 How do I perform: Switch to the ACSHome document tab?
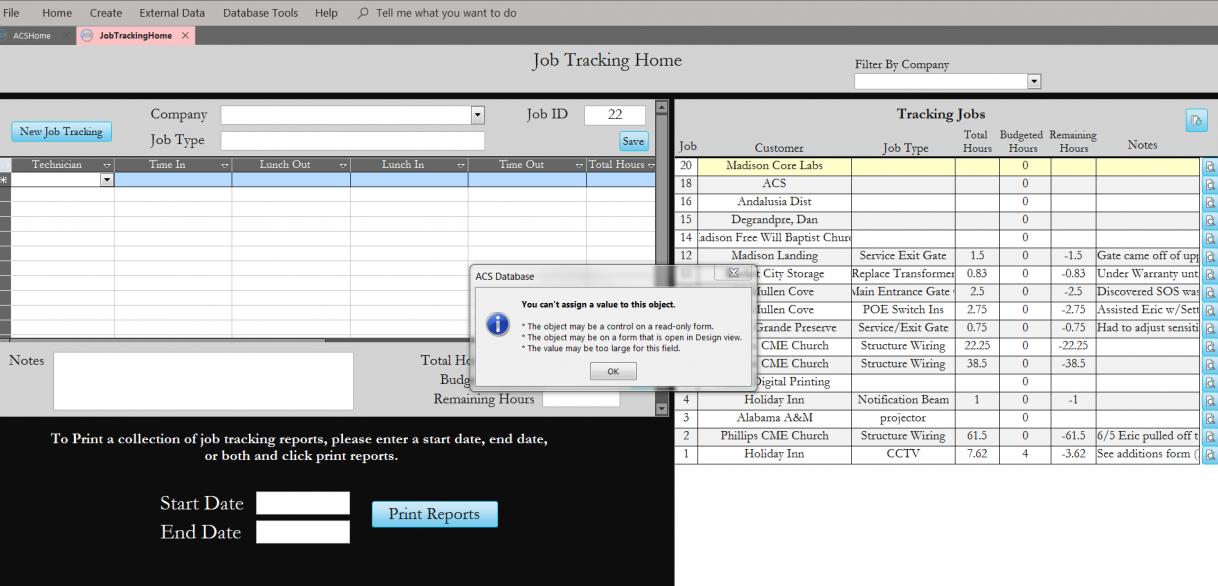coord(32,36)
